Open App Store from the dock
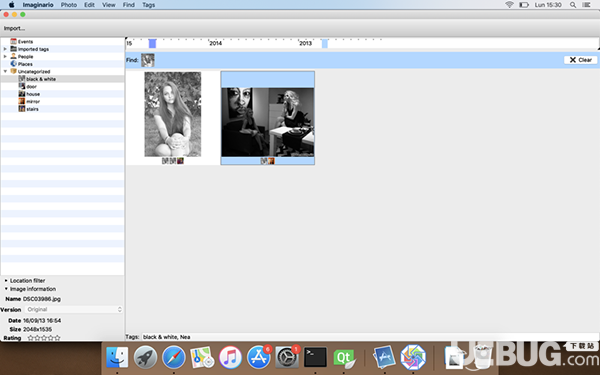 [x=259, y=357]
